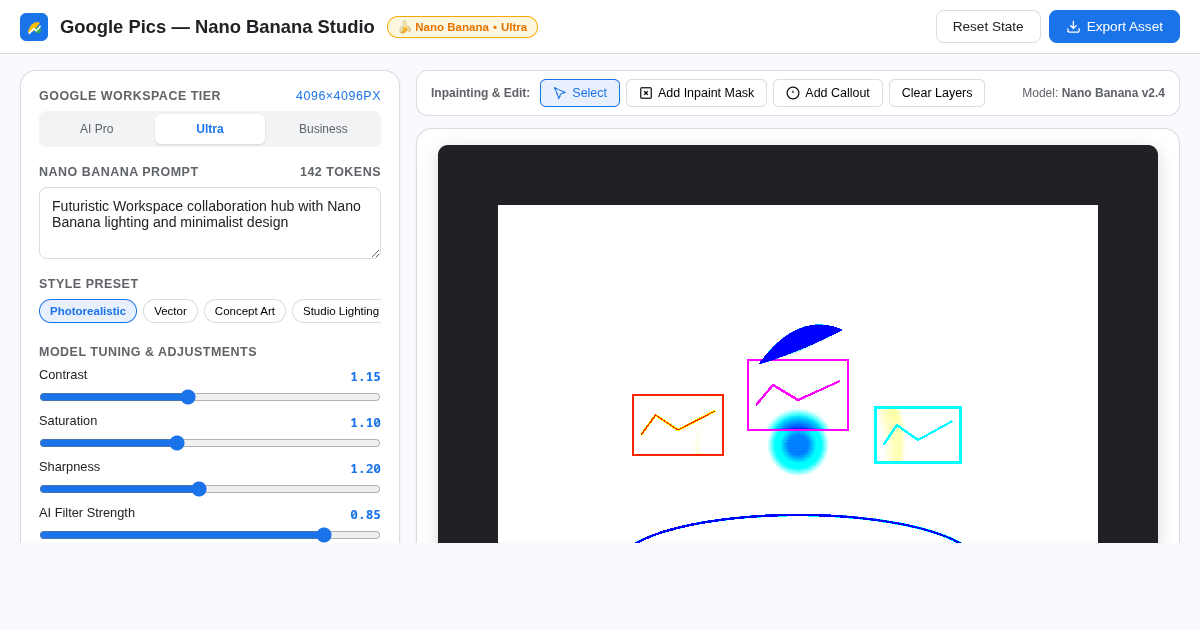Click the Sharpness value 1.20
The height and width of the screenshot is (630, 1200).
[365, 469]
